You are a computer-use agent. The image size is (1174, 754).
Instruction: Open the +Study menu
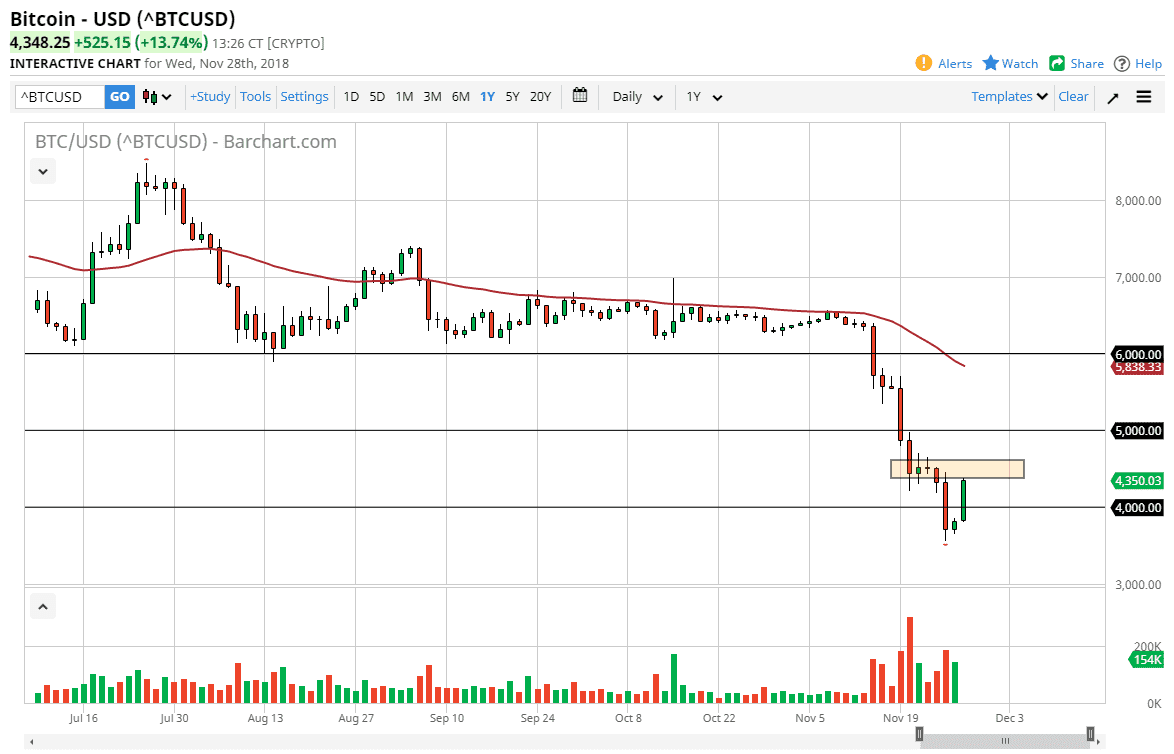[x=210, y=96]
